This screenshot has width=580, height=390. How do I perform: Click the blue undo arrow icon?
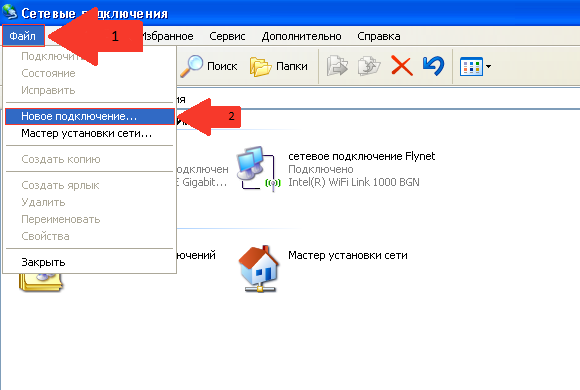pyautogui.click(x=434, y=65)
